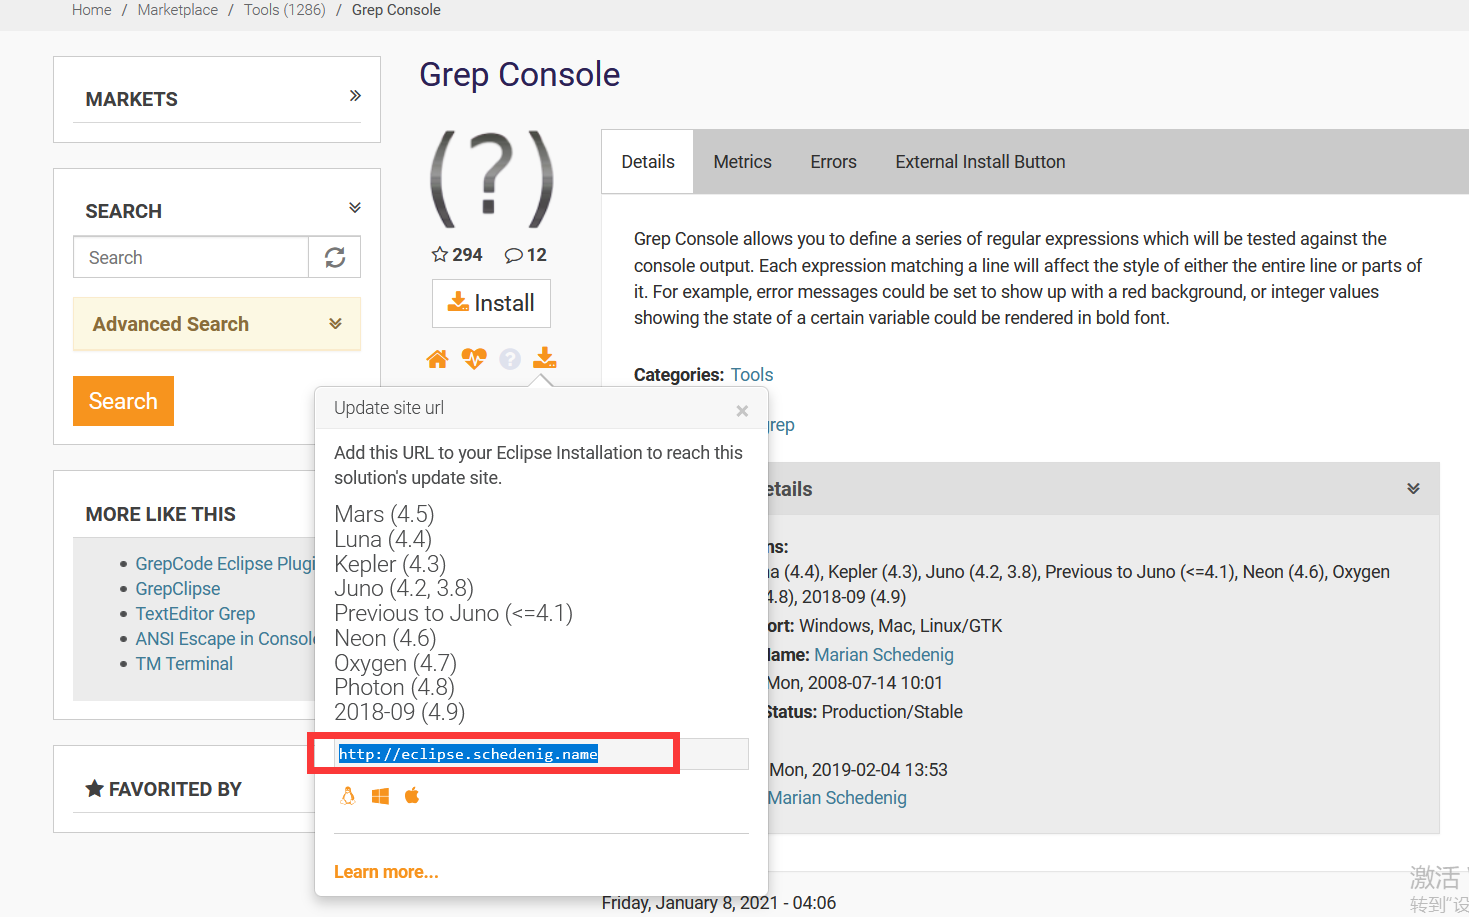
Task: Expand the MARKETS section chevron
Action: pyautogui.click(x=355, y=95)
